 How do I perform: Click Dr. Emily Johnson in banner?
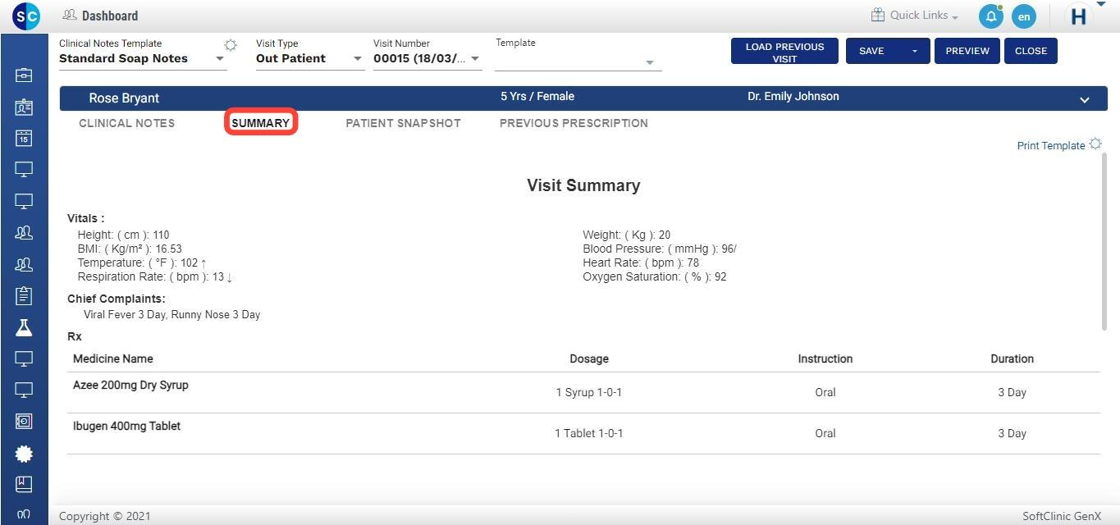coord(793,96)
